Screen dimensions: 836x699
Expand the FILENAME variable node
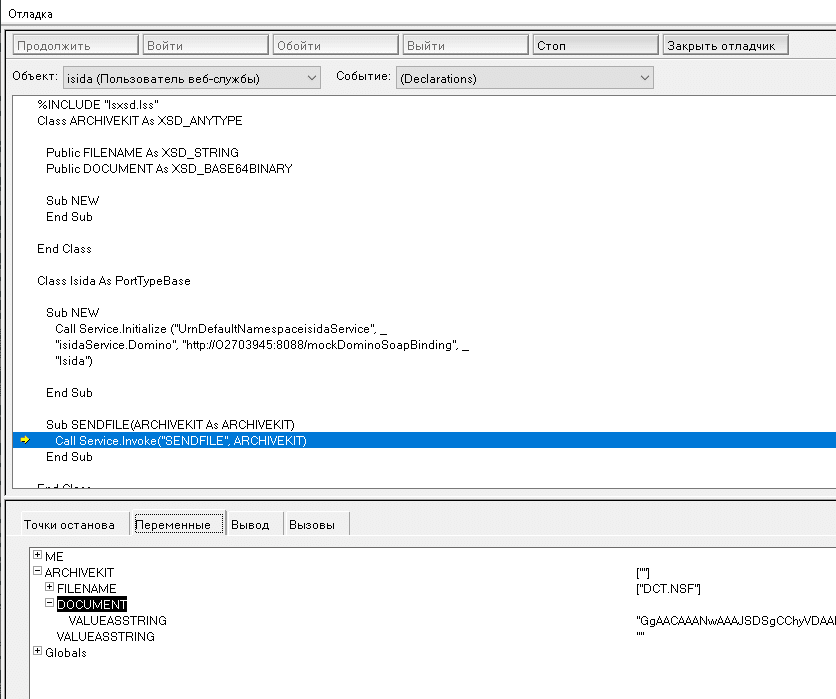(x=50, y=588)
